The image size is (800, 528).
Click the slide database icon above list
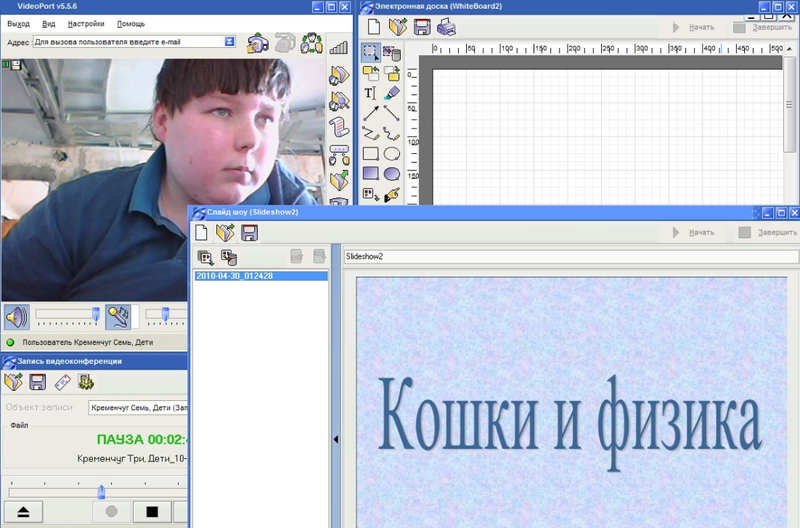tap(229, 257)
